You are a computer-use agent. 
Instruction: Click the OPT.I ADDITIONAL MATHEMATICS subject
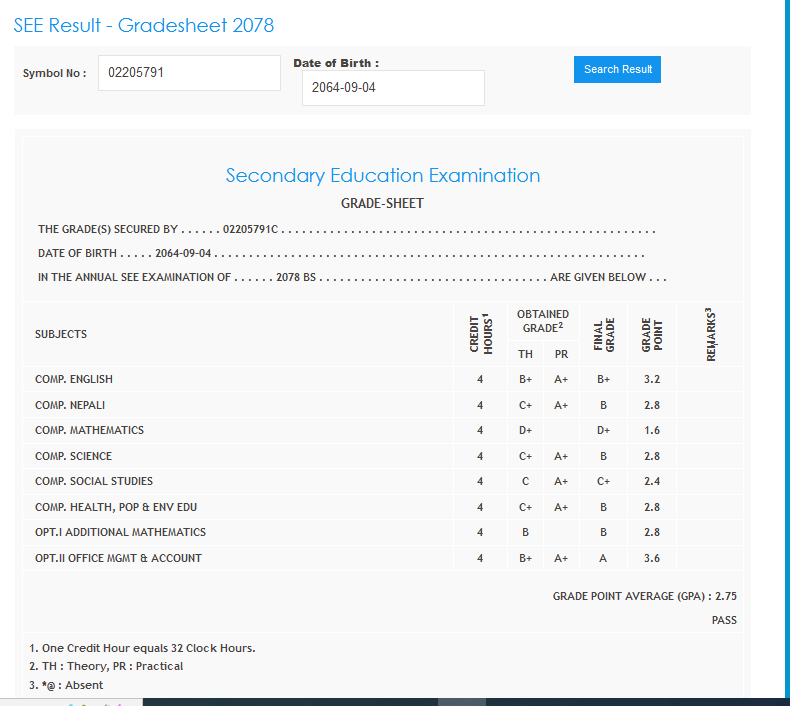point(120,532)
